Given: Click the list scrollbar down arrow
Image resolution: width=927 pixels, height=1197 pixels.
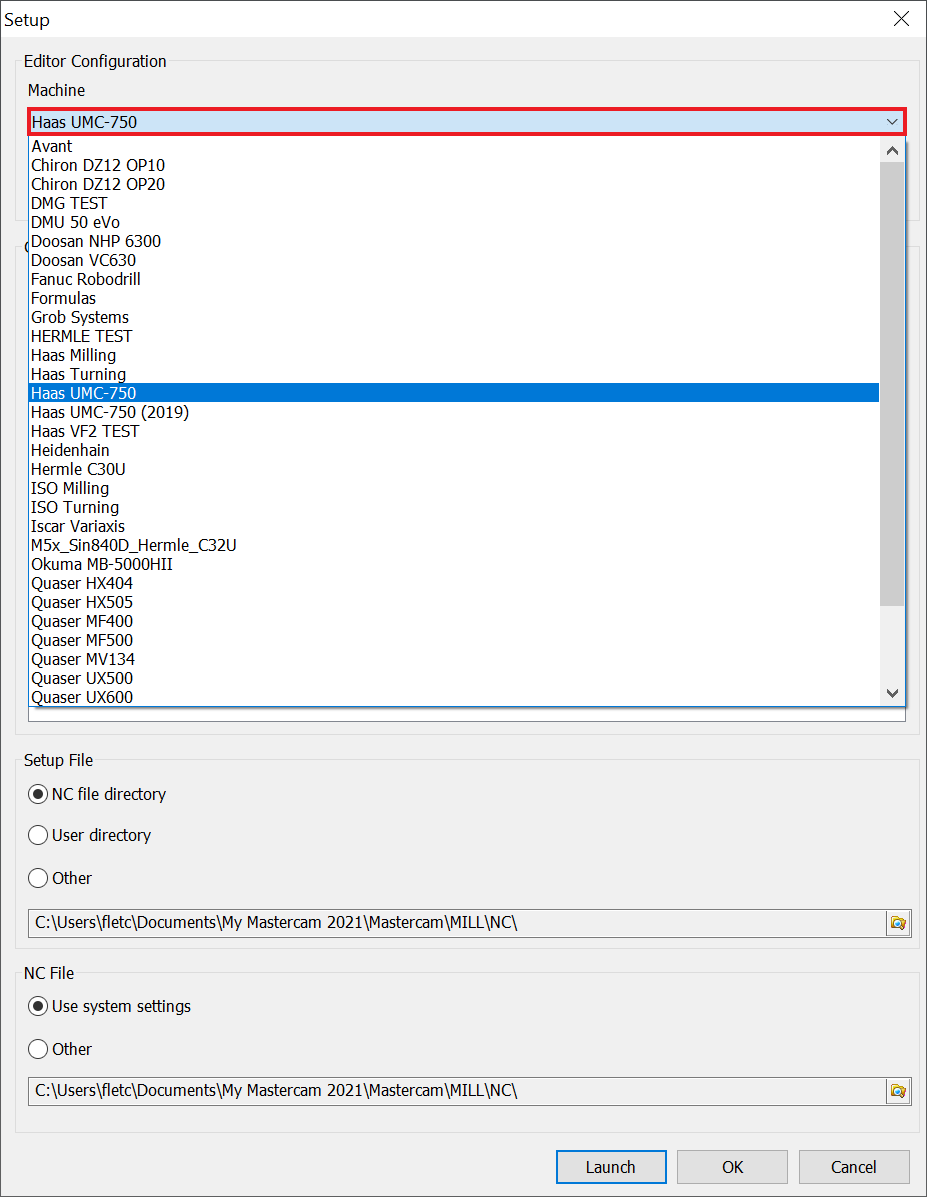Looking at the screenshot, I should [892, 693].
